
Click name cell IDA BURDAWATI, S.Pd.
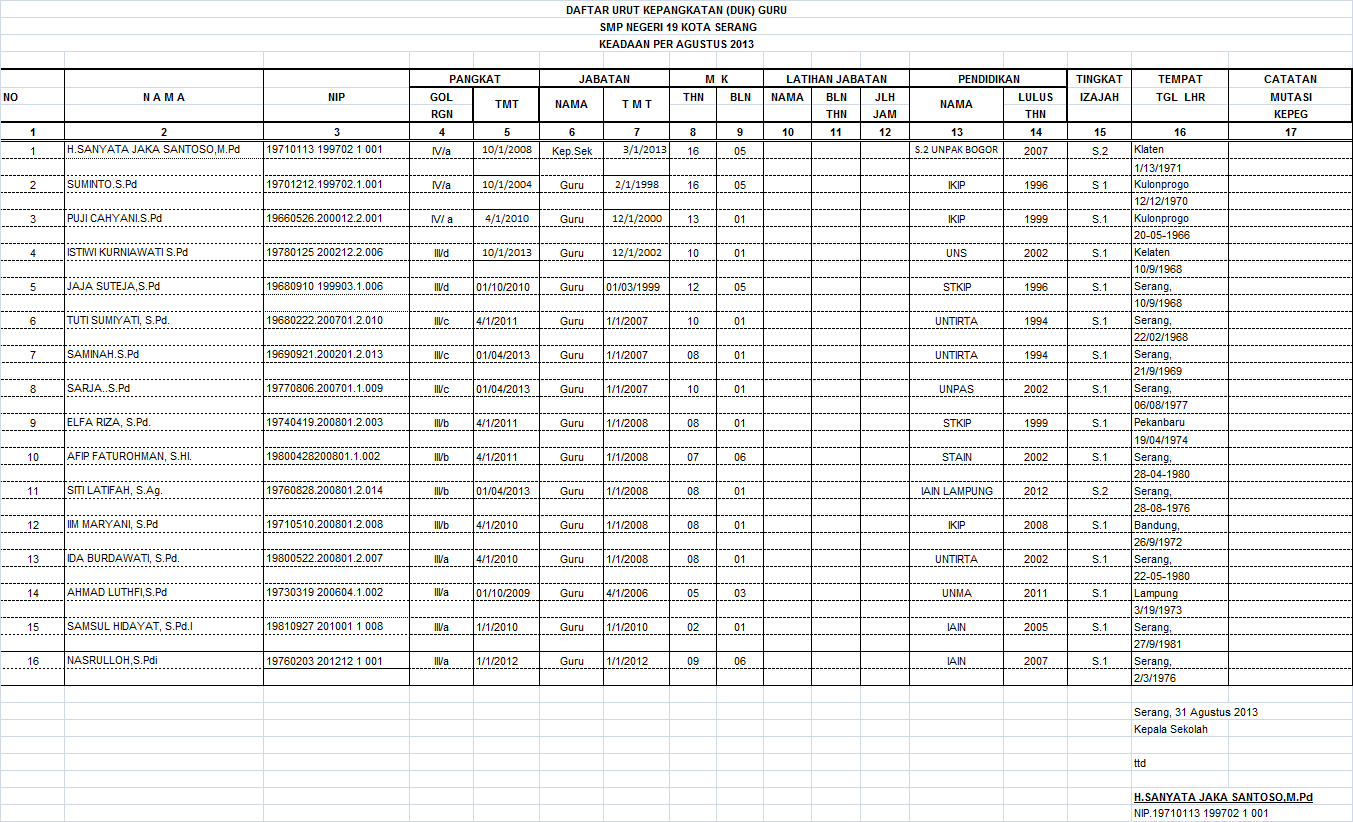[164, 558]
